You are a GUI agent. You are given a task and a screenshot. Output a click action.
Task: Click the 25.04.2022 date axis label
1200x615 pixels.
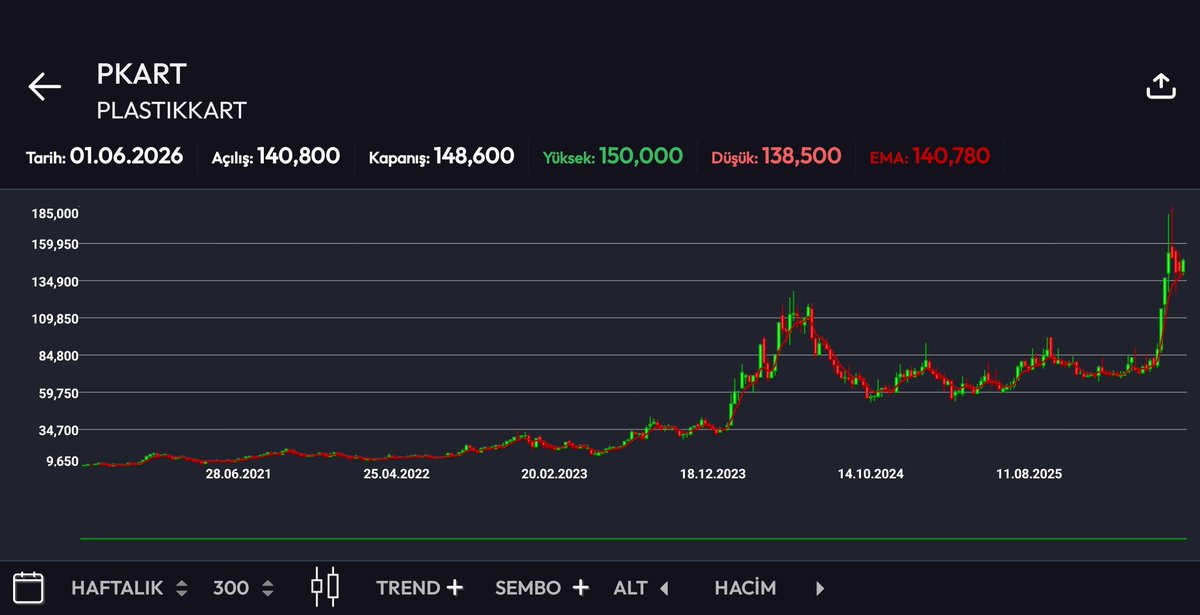(396, 474)
